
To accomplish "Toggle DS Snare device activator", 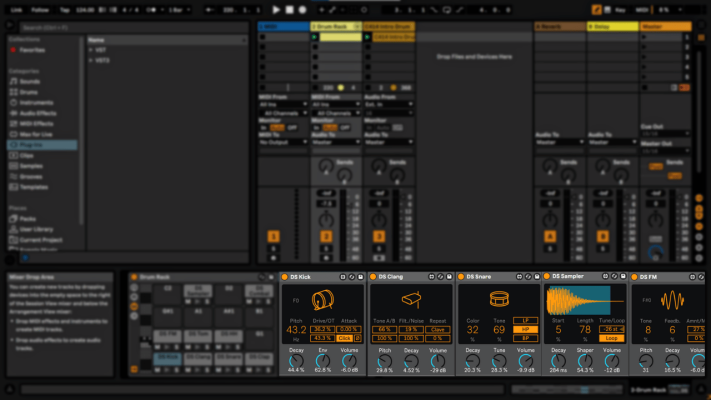I will point(461,277).
